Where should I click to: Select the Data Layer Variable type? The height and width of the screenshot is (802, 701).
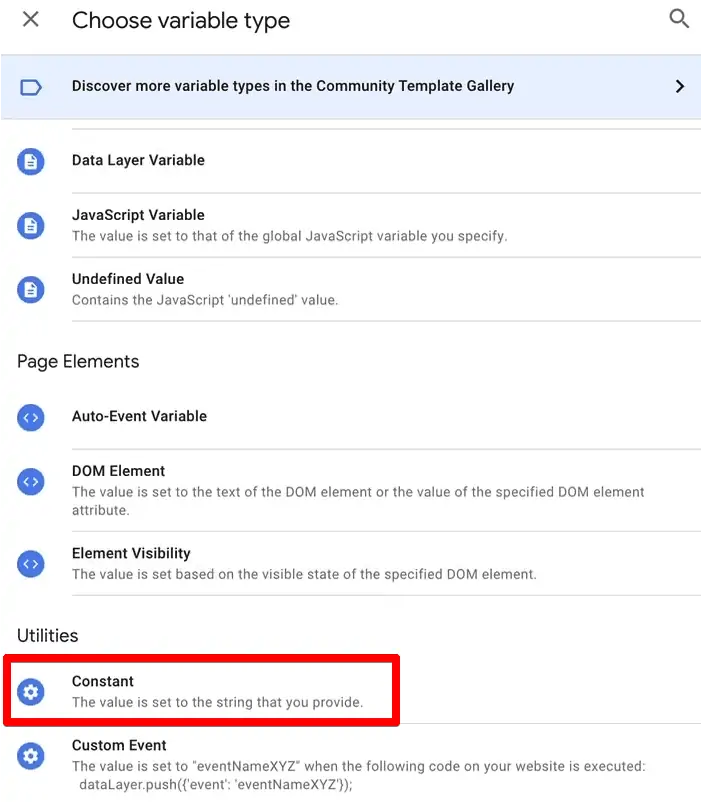(x=138, y=160)
